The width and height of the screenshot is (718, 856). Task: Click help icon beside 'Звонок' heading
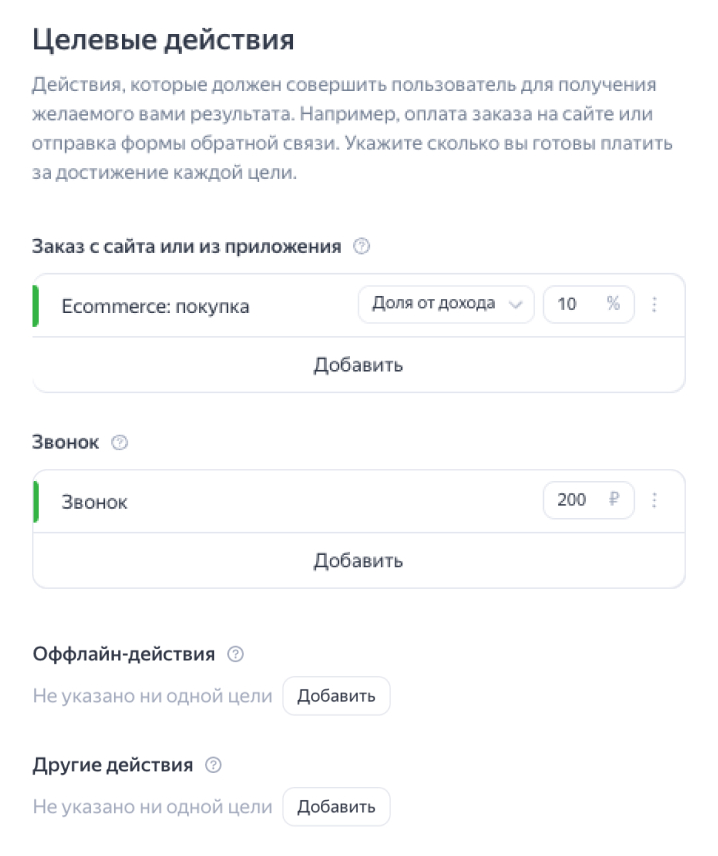click(120, 442)
